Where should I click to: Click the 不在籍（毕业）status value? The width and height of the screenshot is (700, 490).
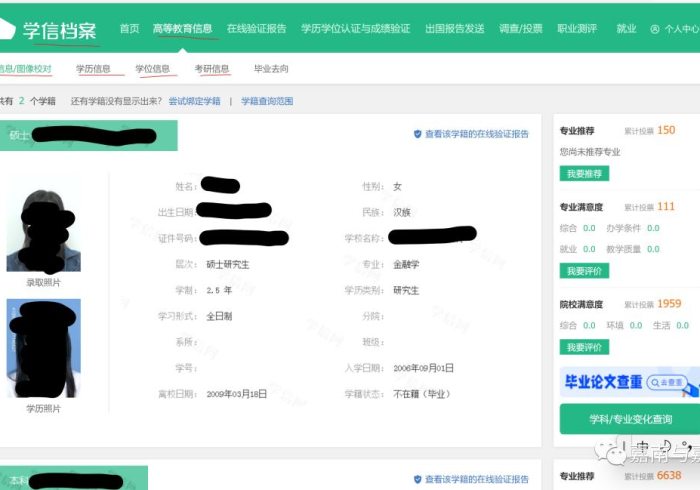coord(421,394)
